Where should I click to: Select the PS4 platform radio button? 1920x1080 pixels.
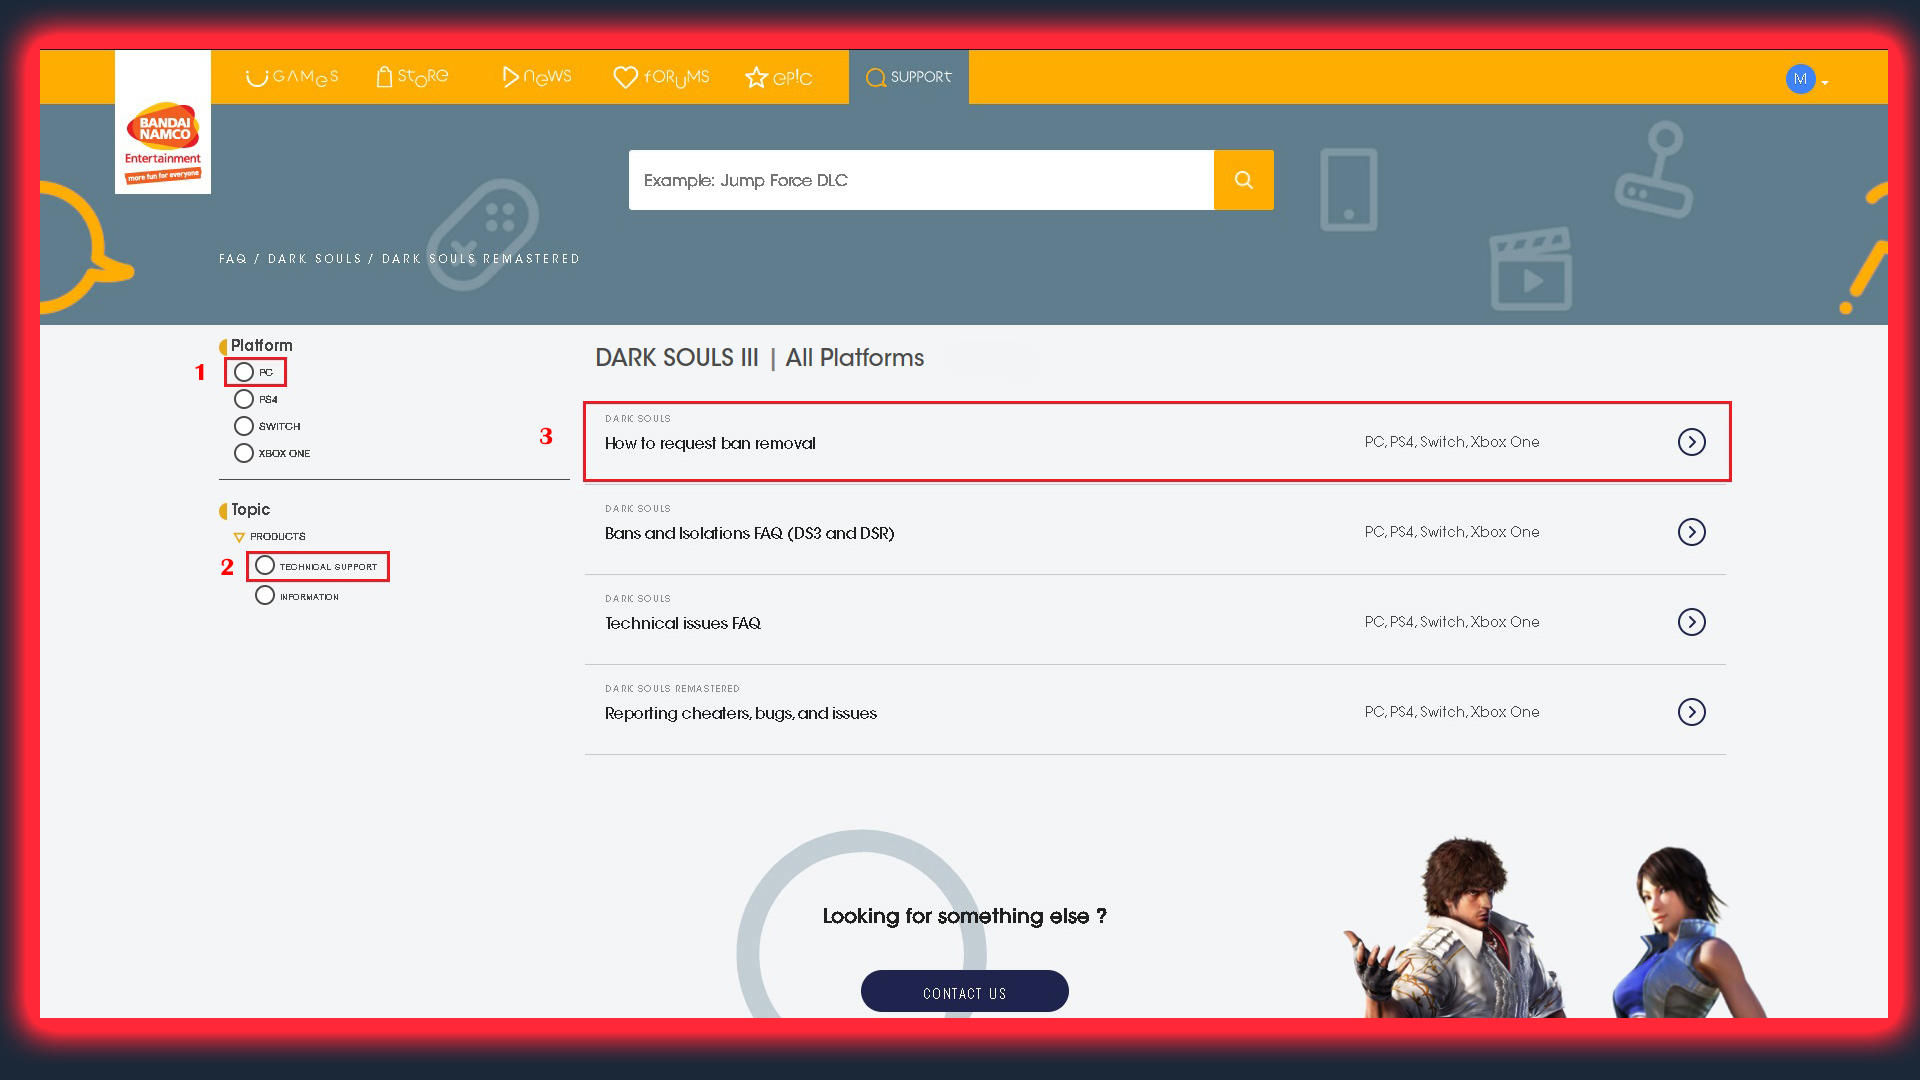(244, 399)
